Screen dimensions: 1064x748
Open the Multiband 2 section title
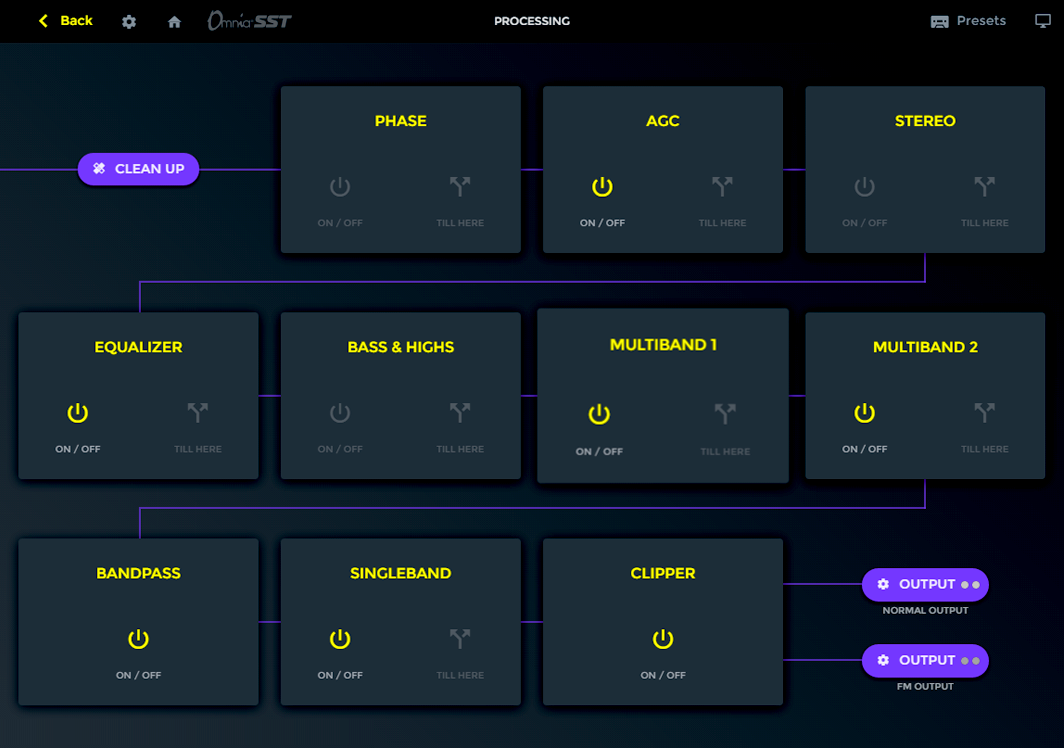click(x=925, y=347)
